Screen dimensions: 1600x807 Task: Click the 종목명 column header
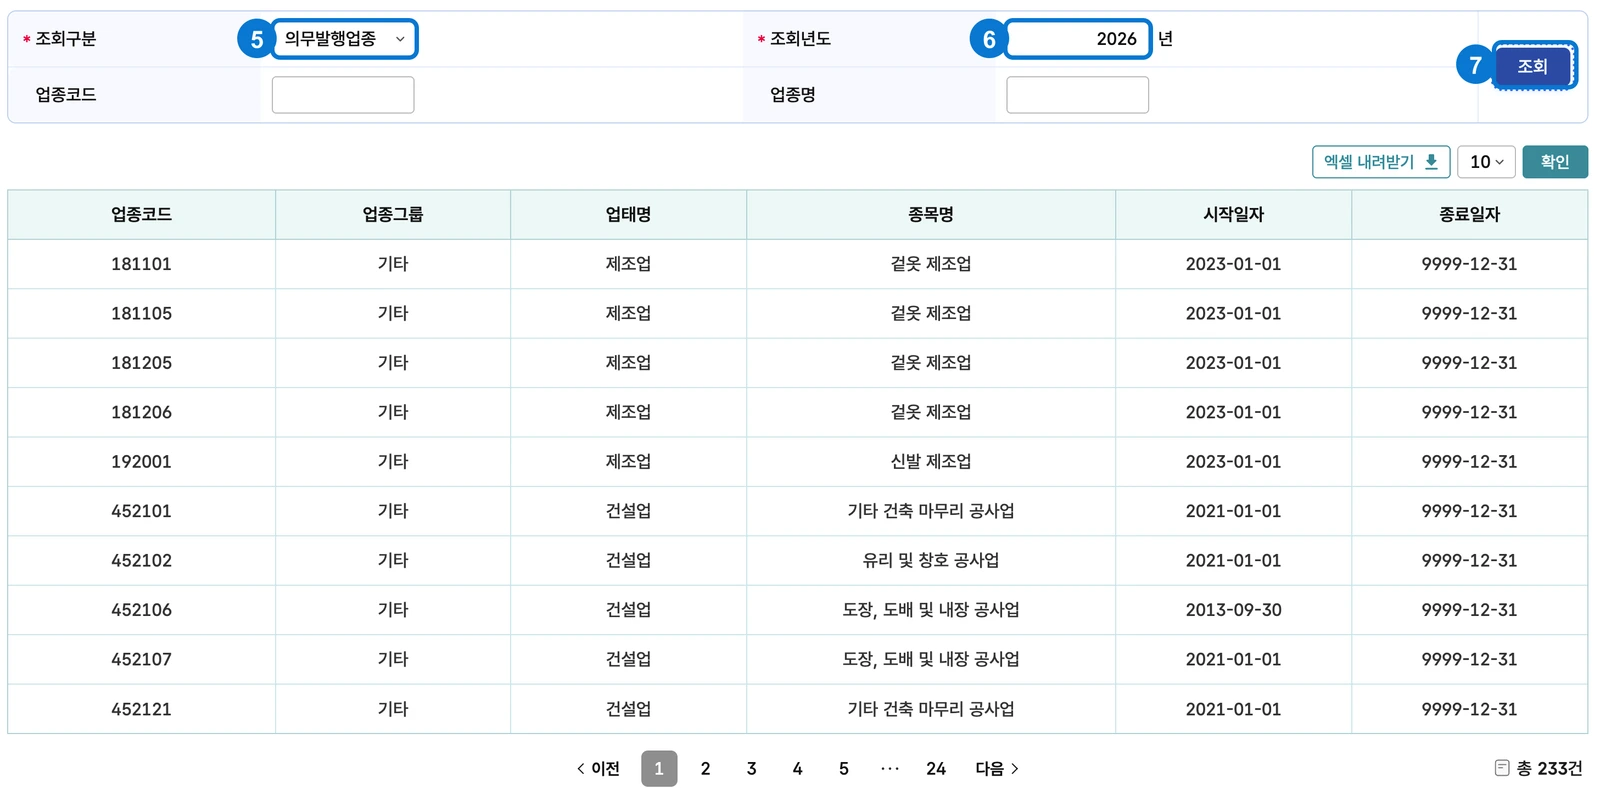(931, 215)
